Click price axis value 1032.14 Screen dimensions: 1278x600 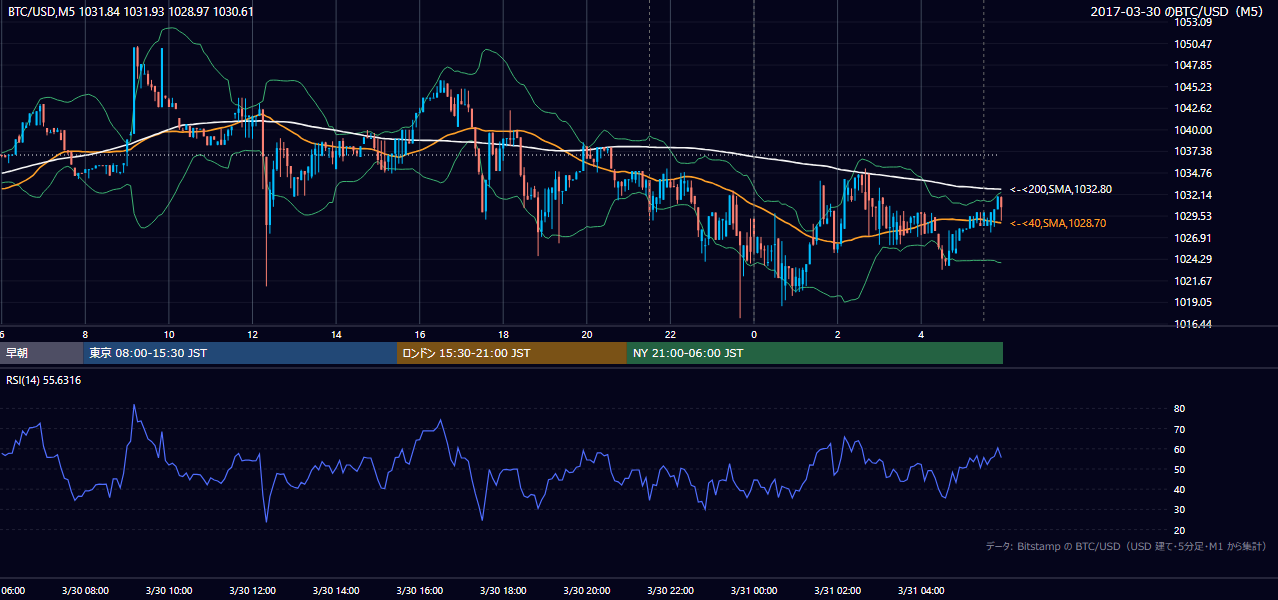click(1193, 195)
